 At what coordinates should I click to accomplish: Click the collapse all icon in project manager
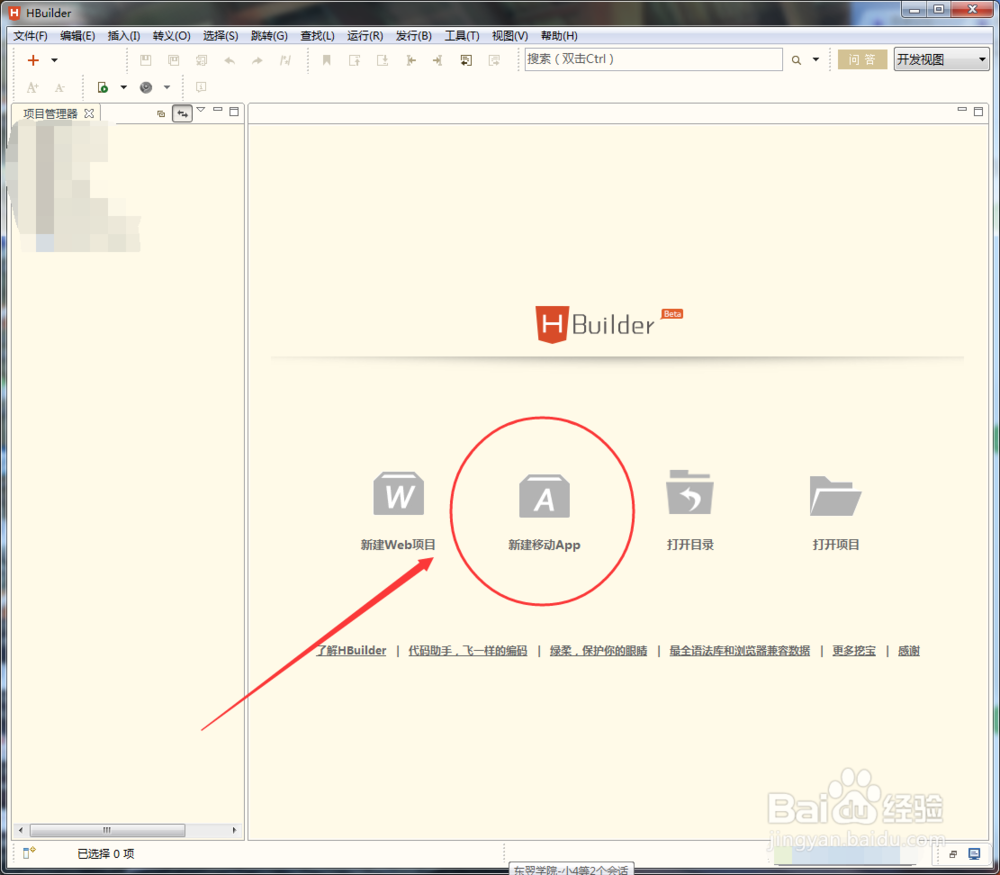[161, 114]
